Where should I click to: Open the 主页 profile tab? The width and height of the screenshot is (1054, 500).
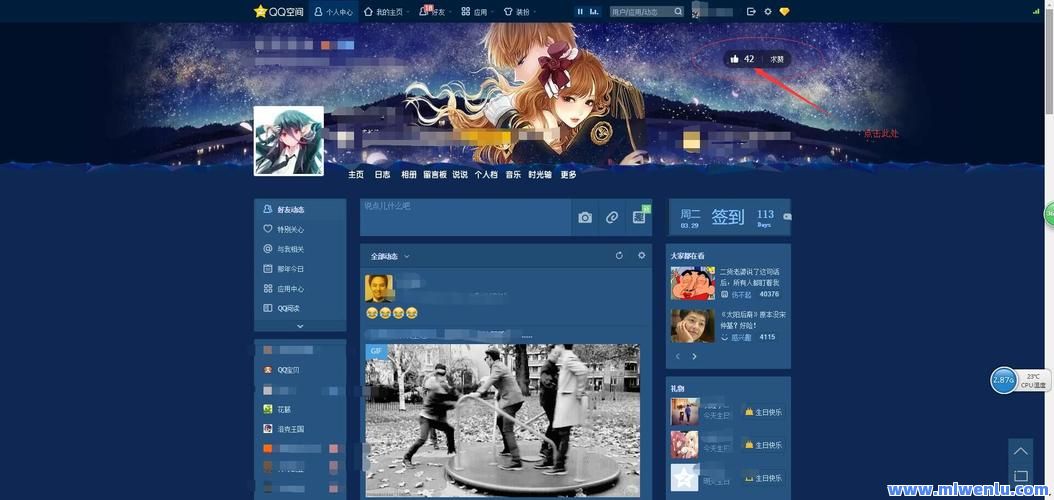click(356, 174)
